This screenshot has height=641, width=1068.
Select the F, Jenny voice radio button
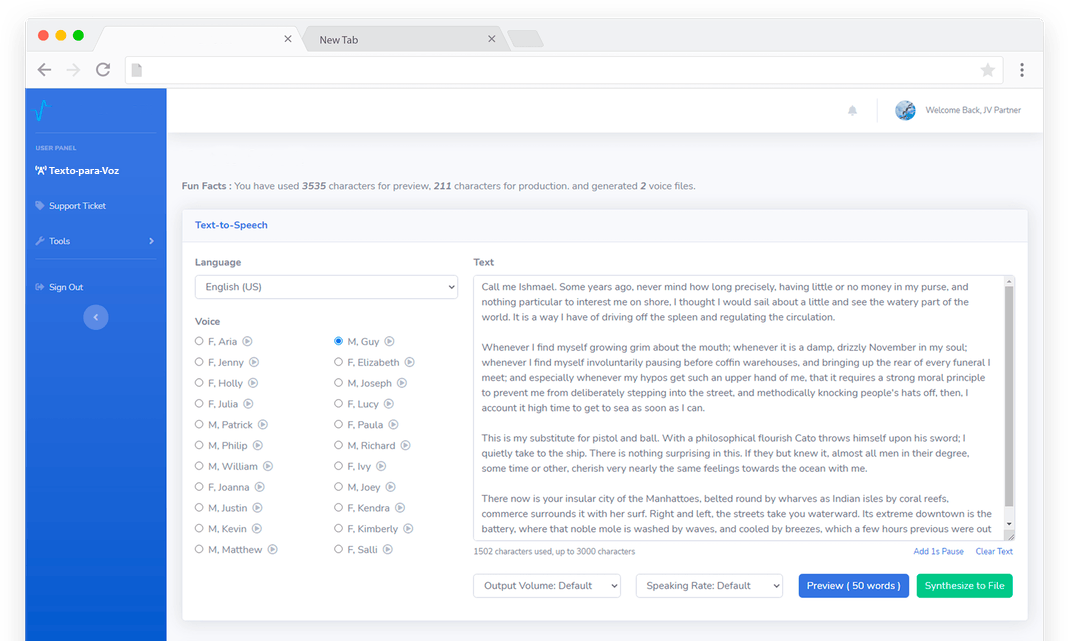pos(199,362)
